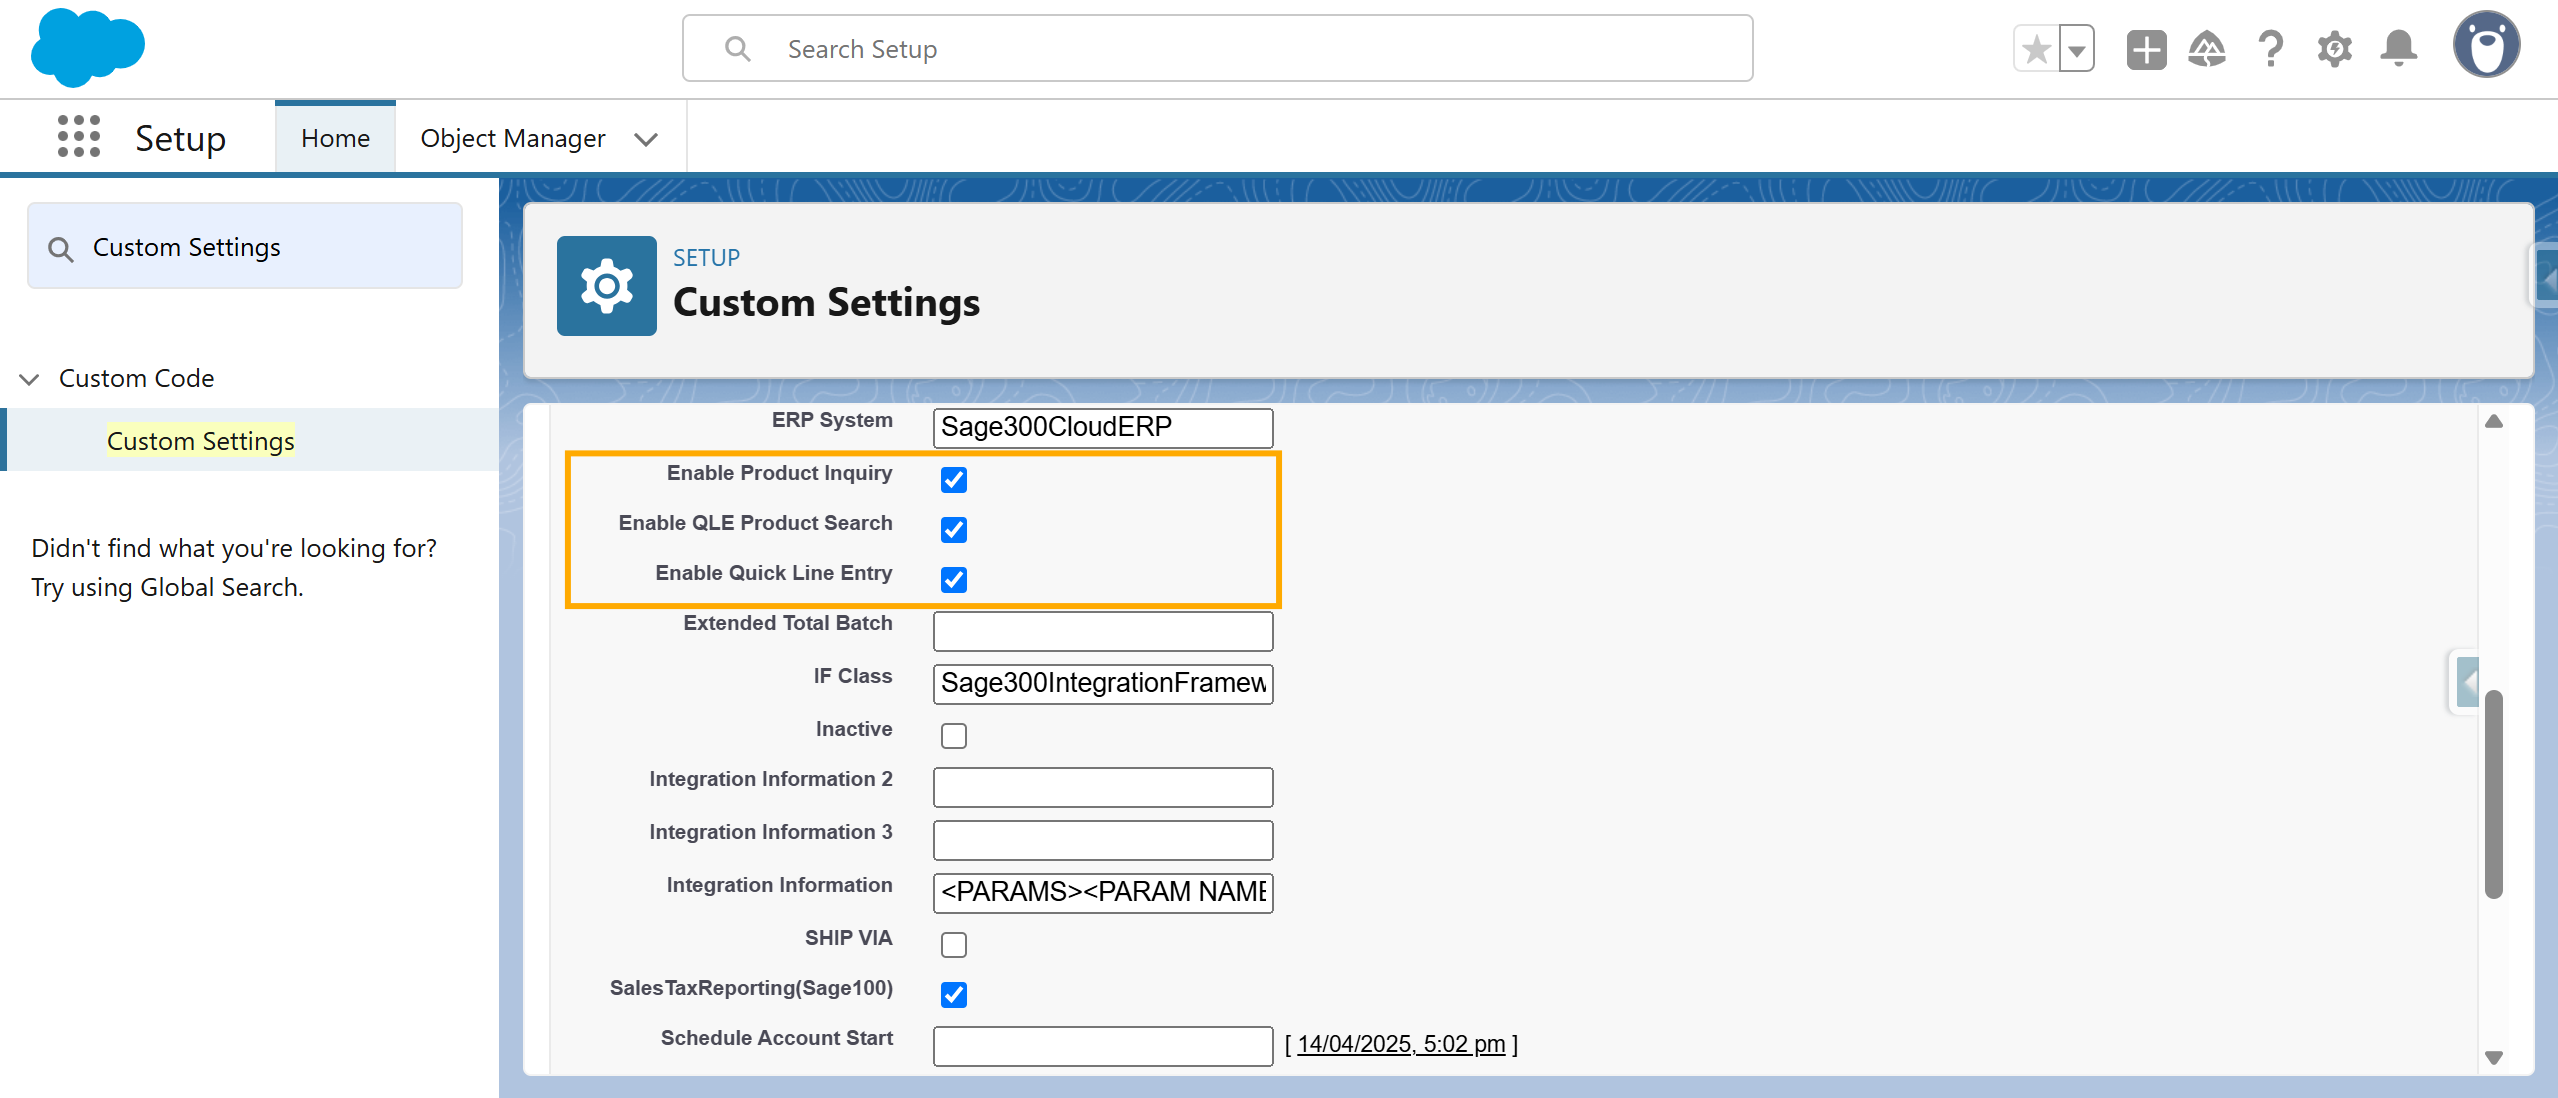Uncheck Enable Product Inquiry
This screenshot has height=1098, width=2558.
tap(954, 479)
